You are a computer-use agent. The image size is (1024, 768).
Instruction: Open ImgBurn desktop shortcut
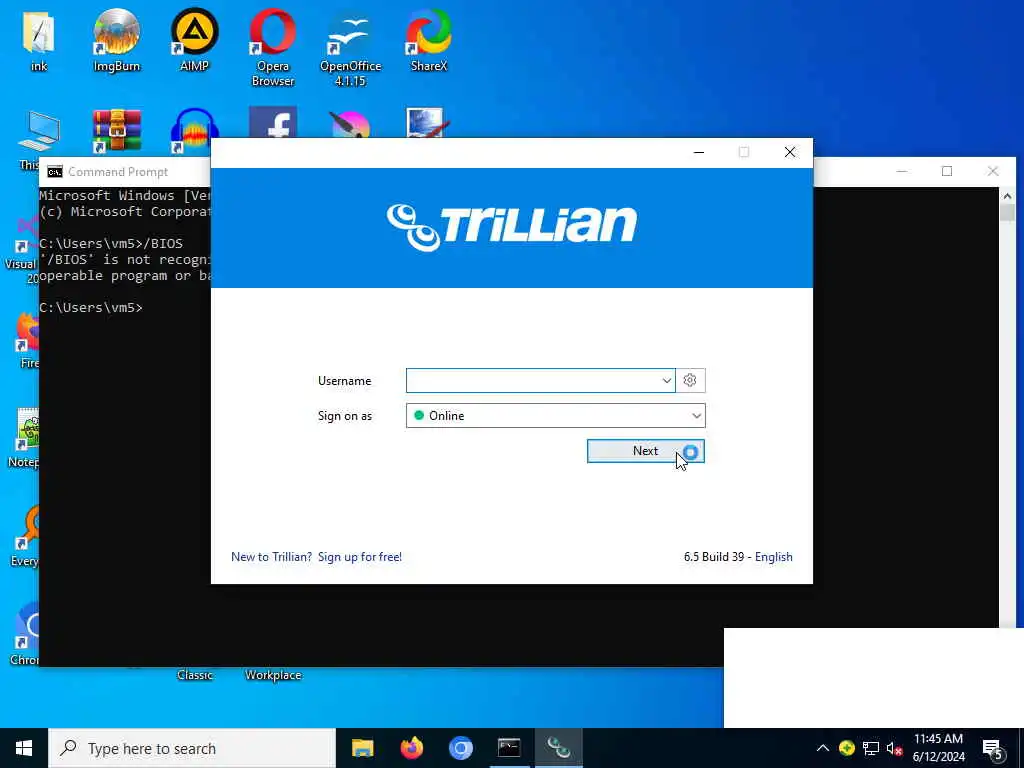tap(116, 40)
